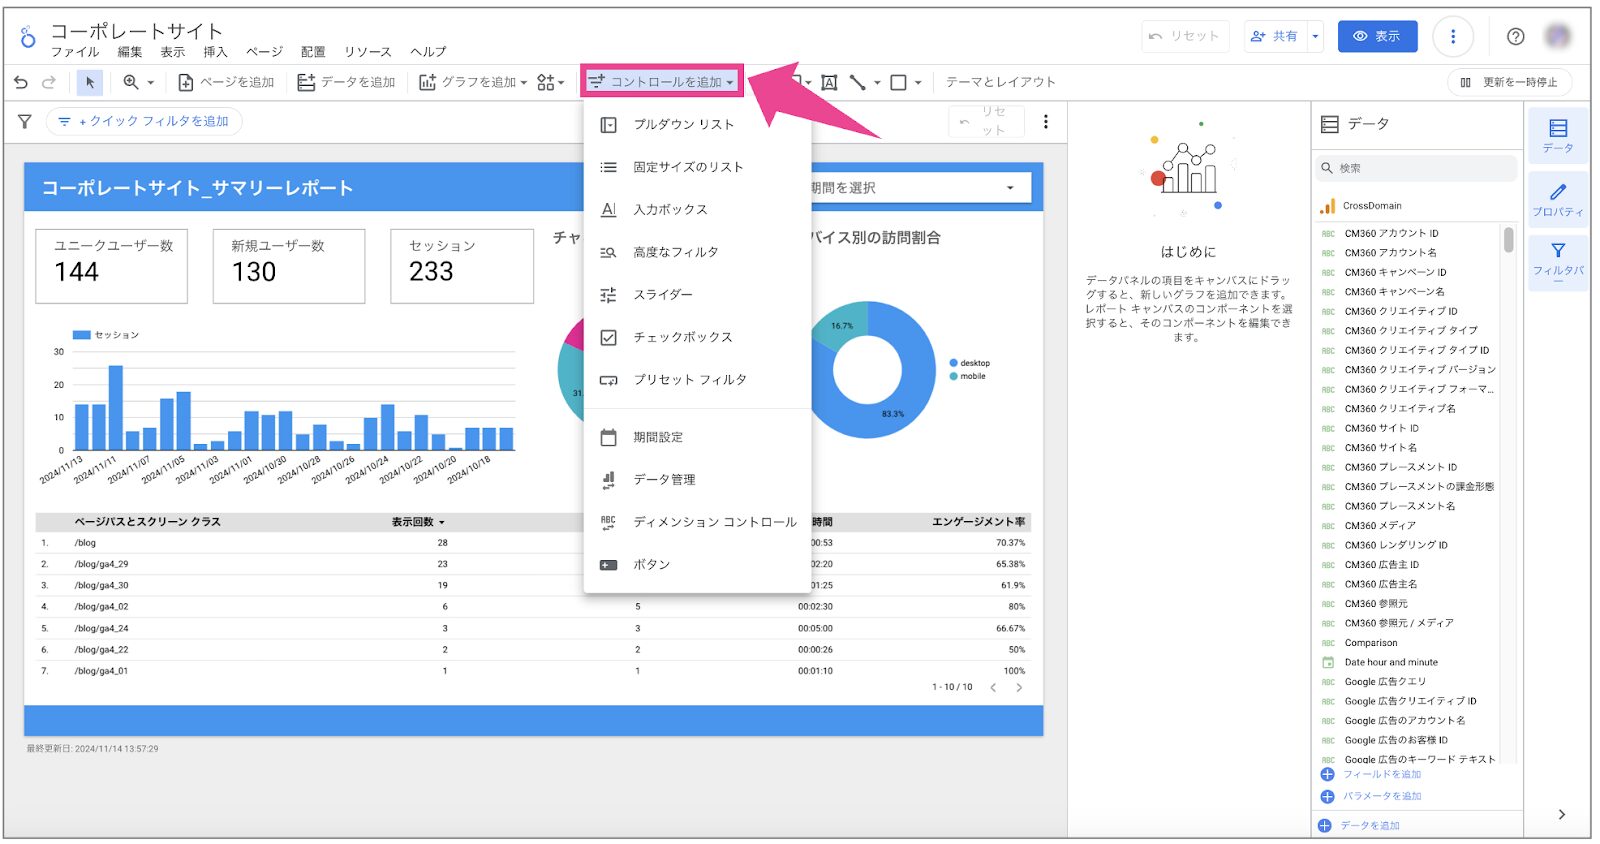Image resolution: width=1600 pixels, height=844 pixels.
Task: Click the ページを追加 toolbar button
Action: click(226, 82)
